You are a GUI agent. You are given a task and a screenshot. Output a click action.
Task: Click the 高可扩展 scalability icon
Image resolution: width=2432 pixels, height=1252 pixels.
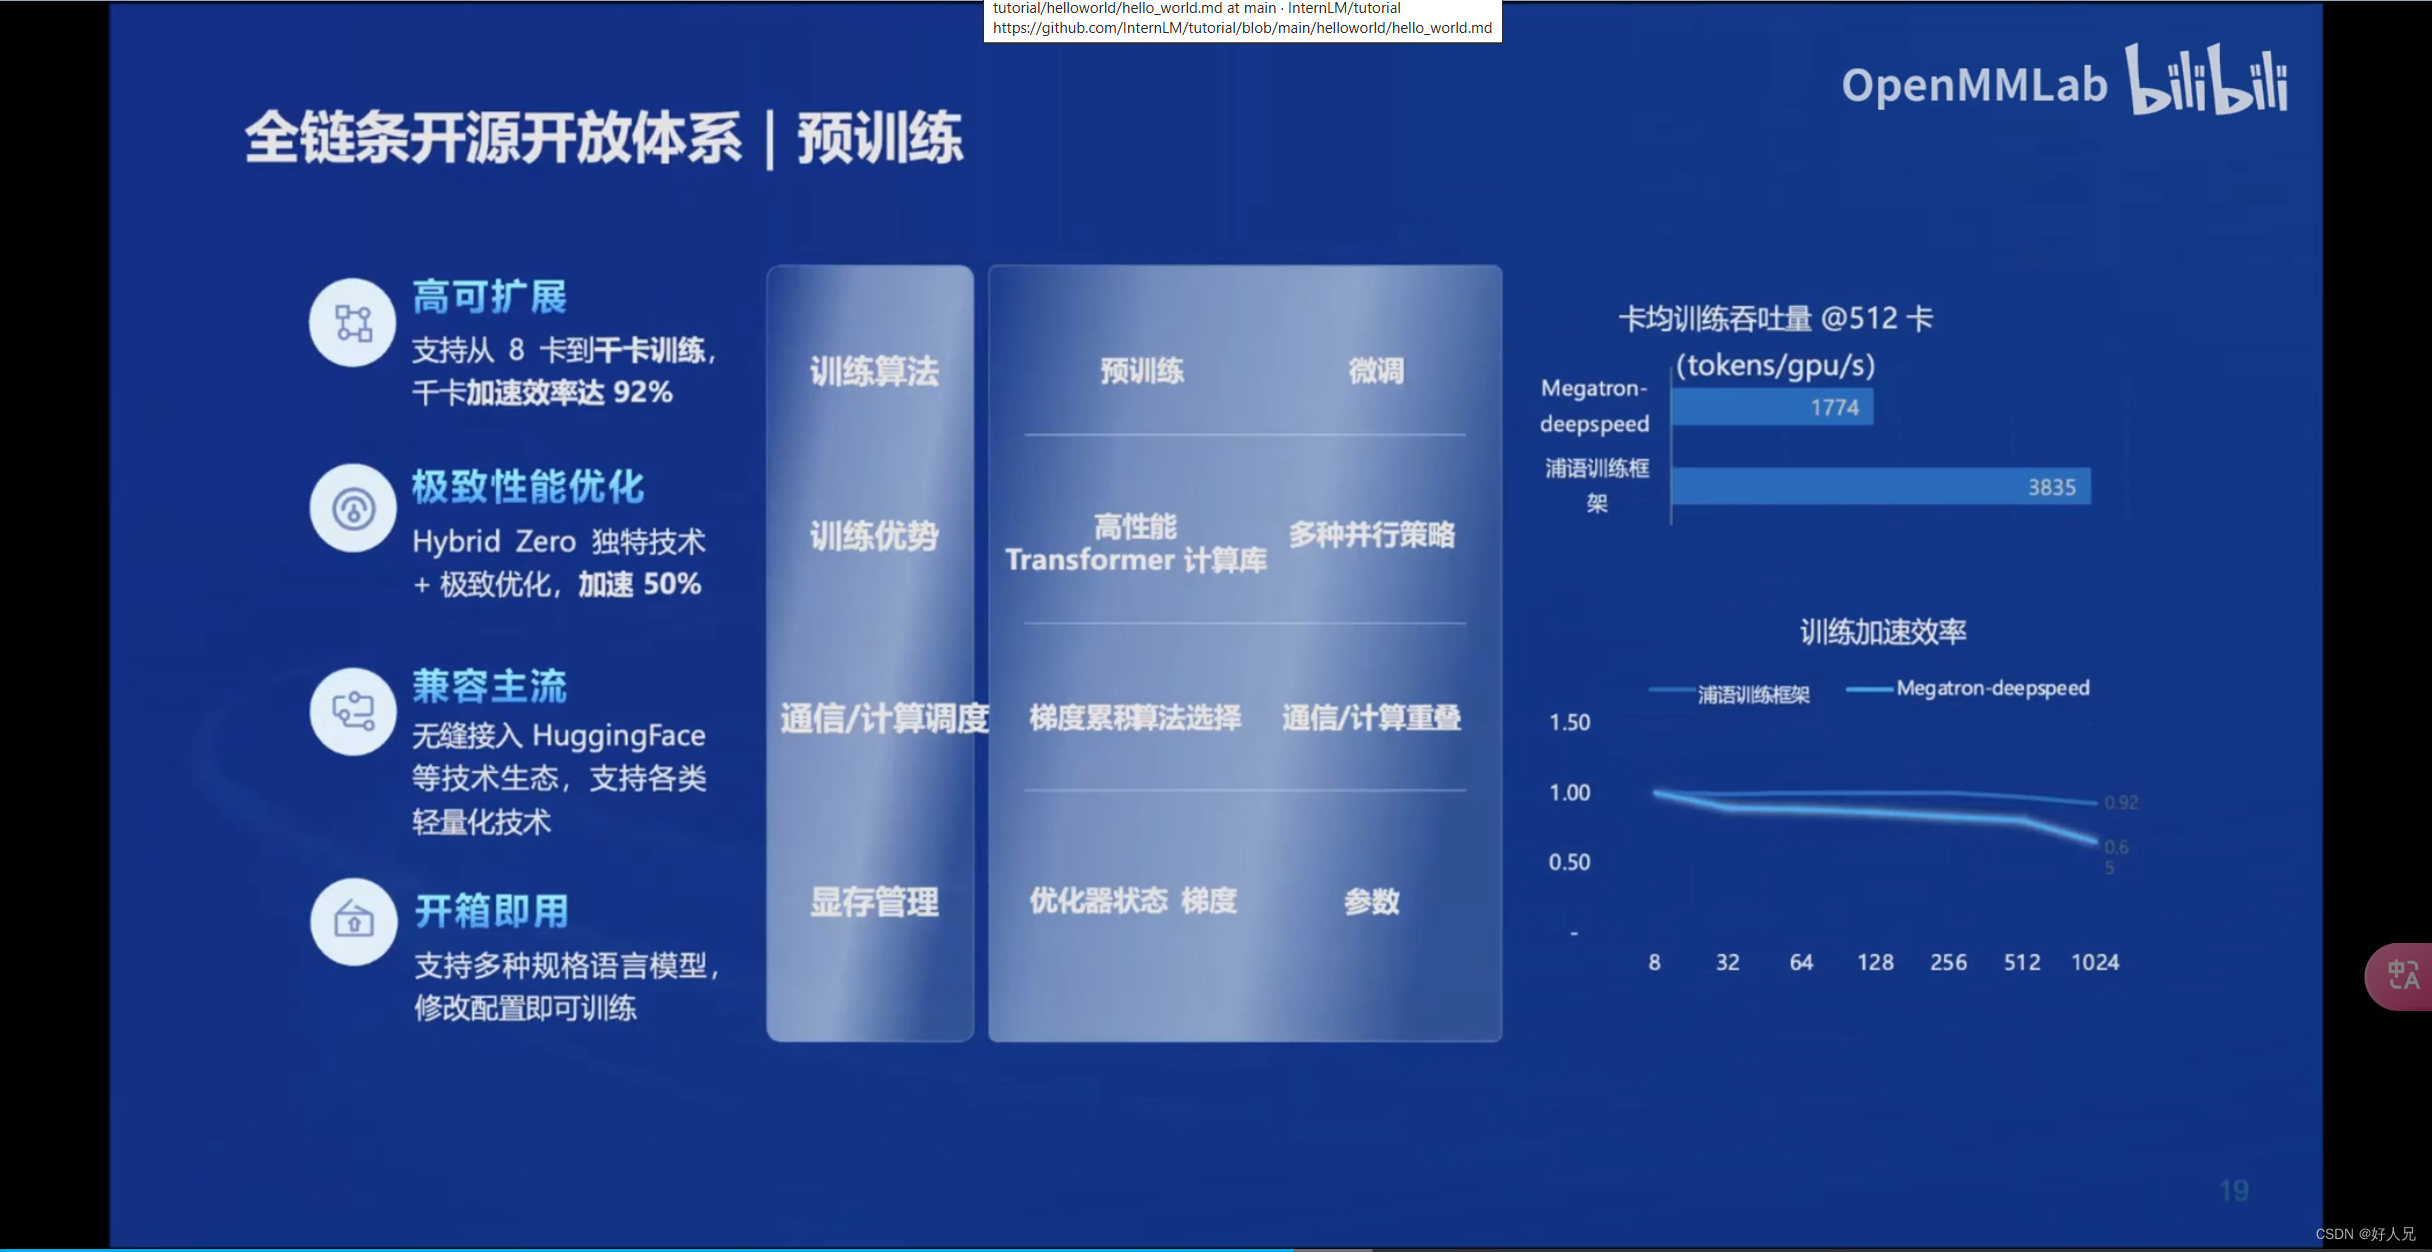(x=352, y=323)
